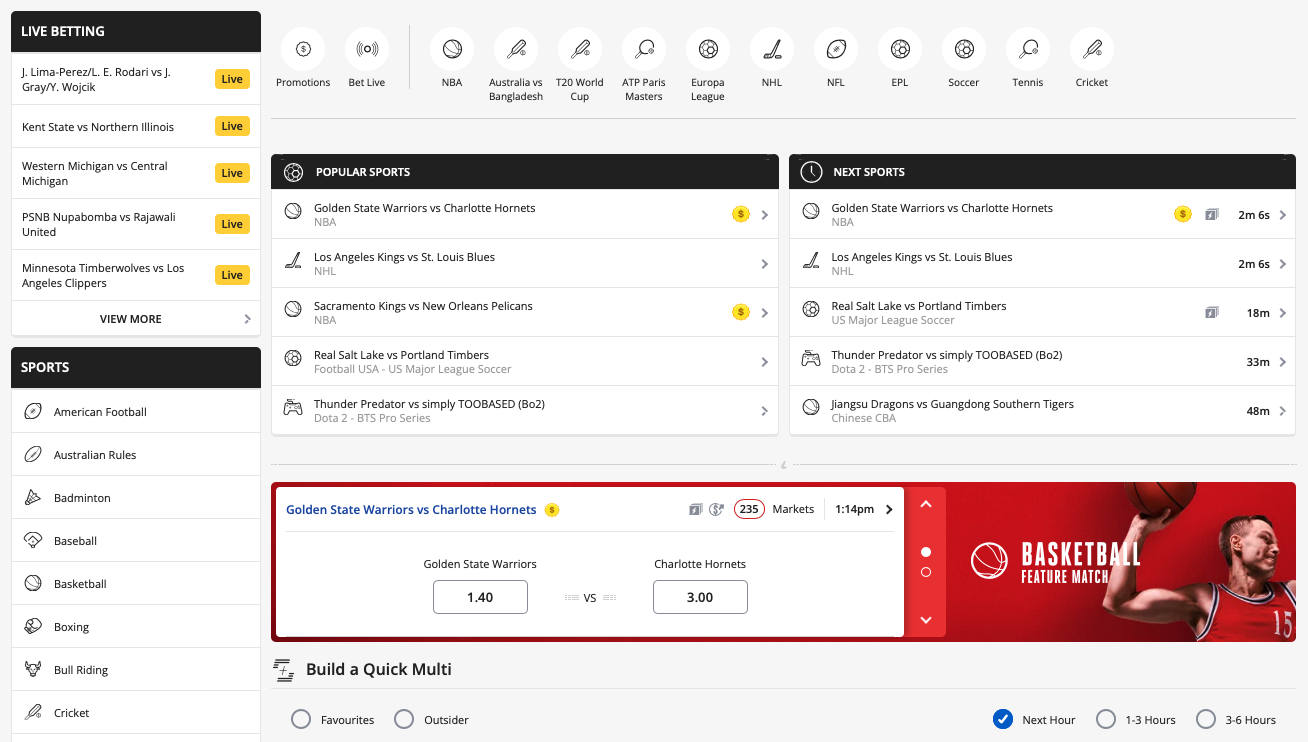Open chevron on Popular Real Salt Lake row

coord(765,362)
